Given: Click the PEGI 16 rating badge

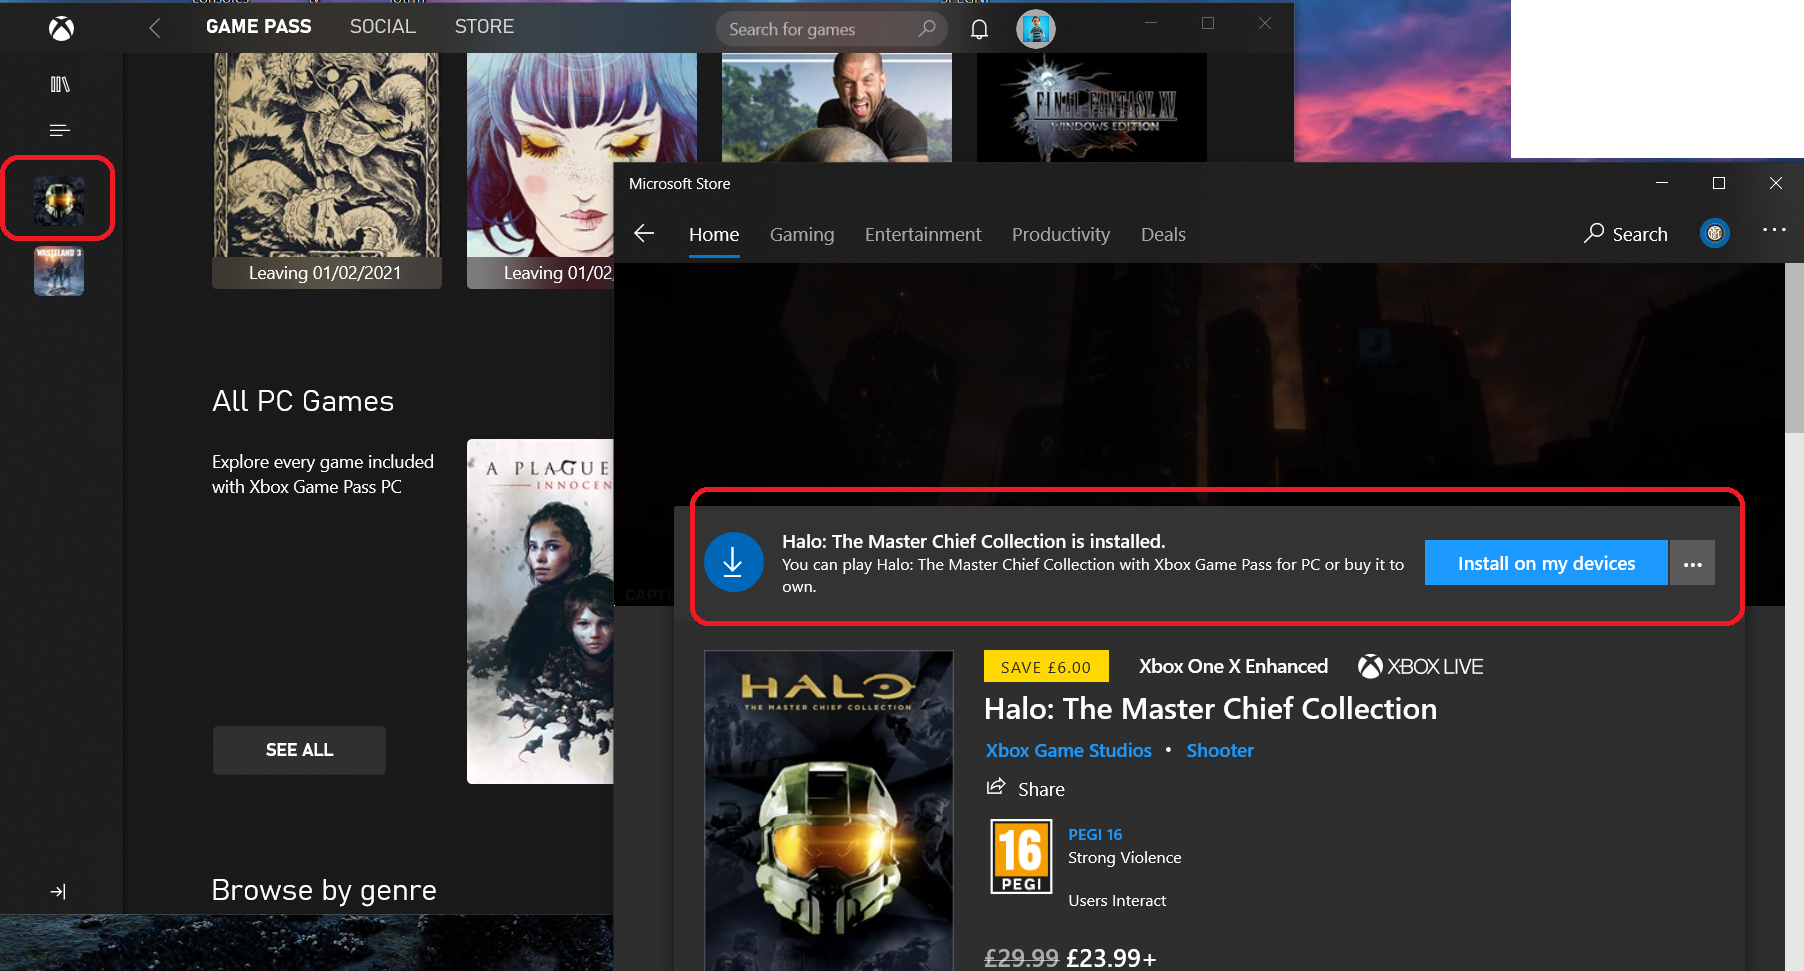Looking at the screenshot, I should pos(1021,856).
